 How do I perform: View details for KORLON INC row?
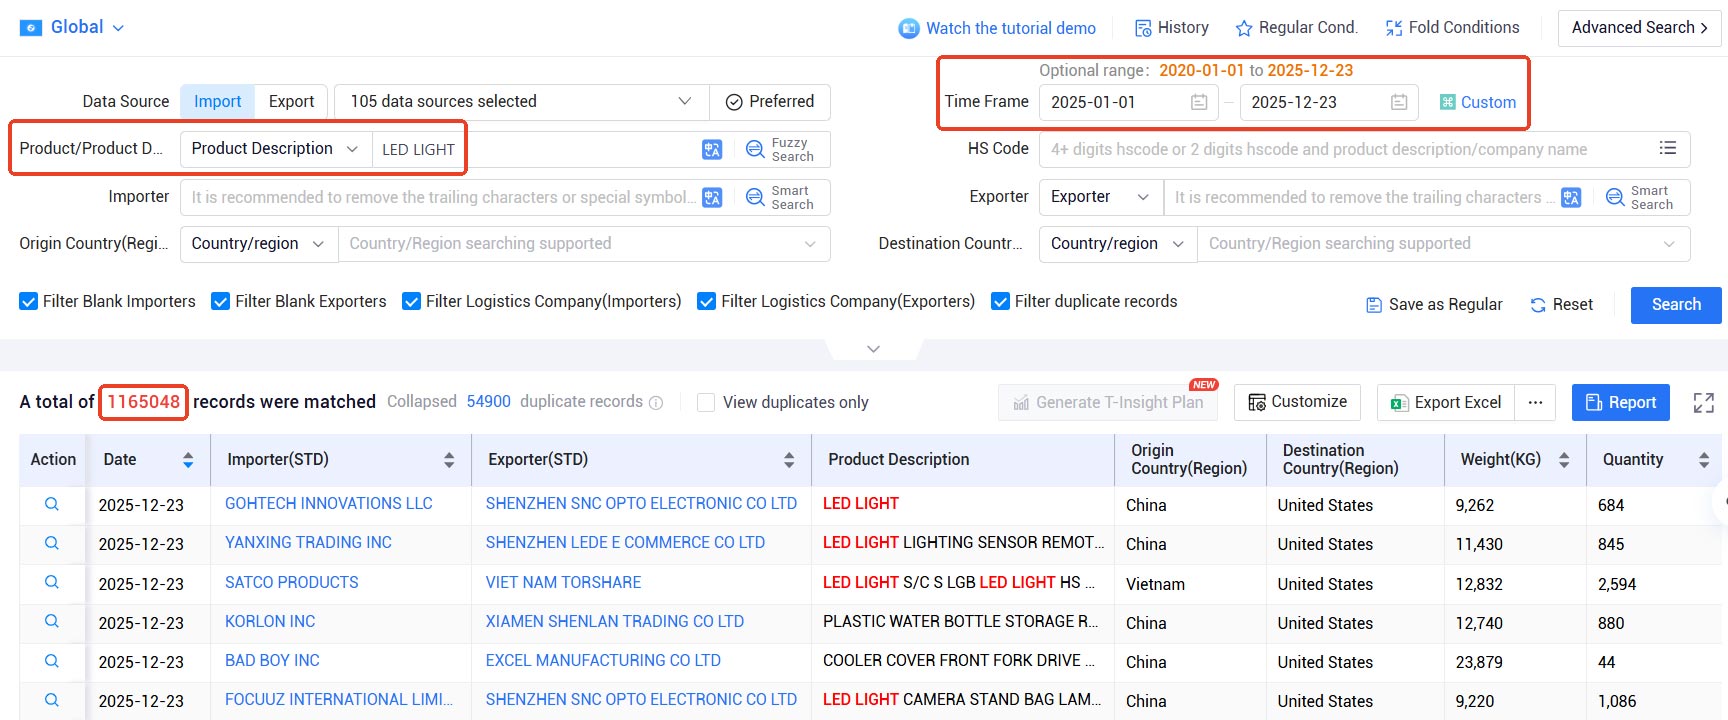coord(52,621)
